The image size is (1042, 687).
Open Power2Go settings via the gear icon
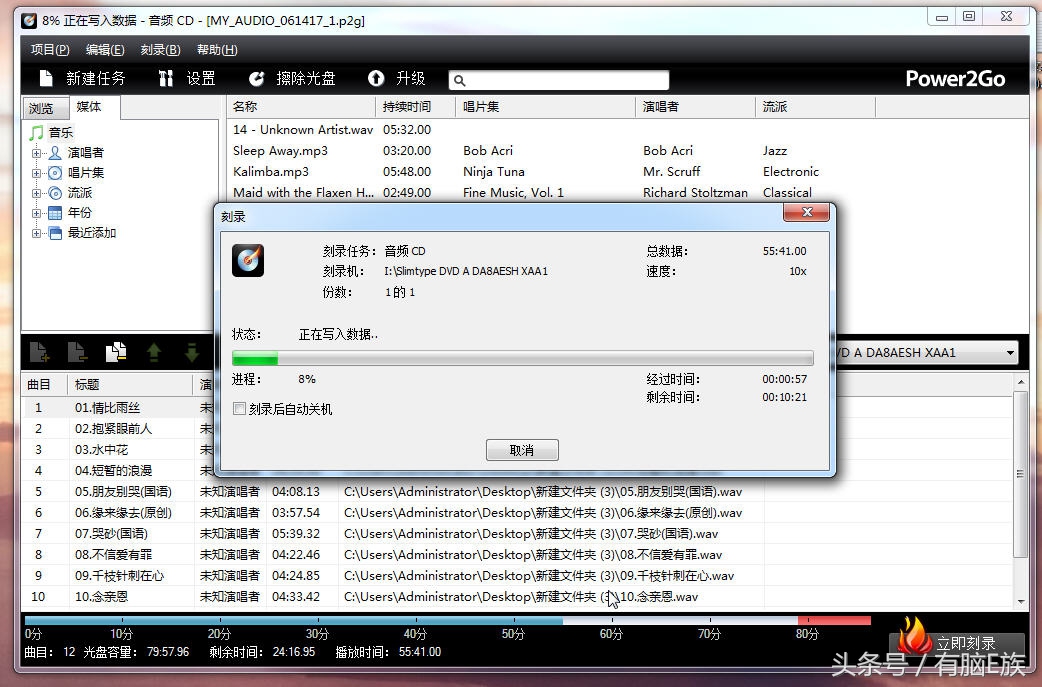click(166, 78)
